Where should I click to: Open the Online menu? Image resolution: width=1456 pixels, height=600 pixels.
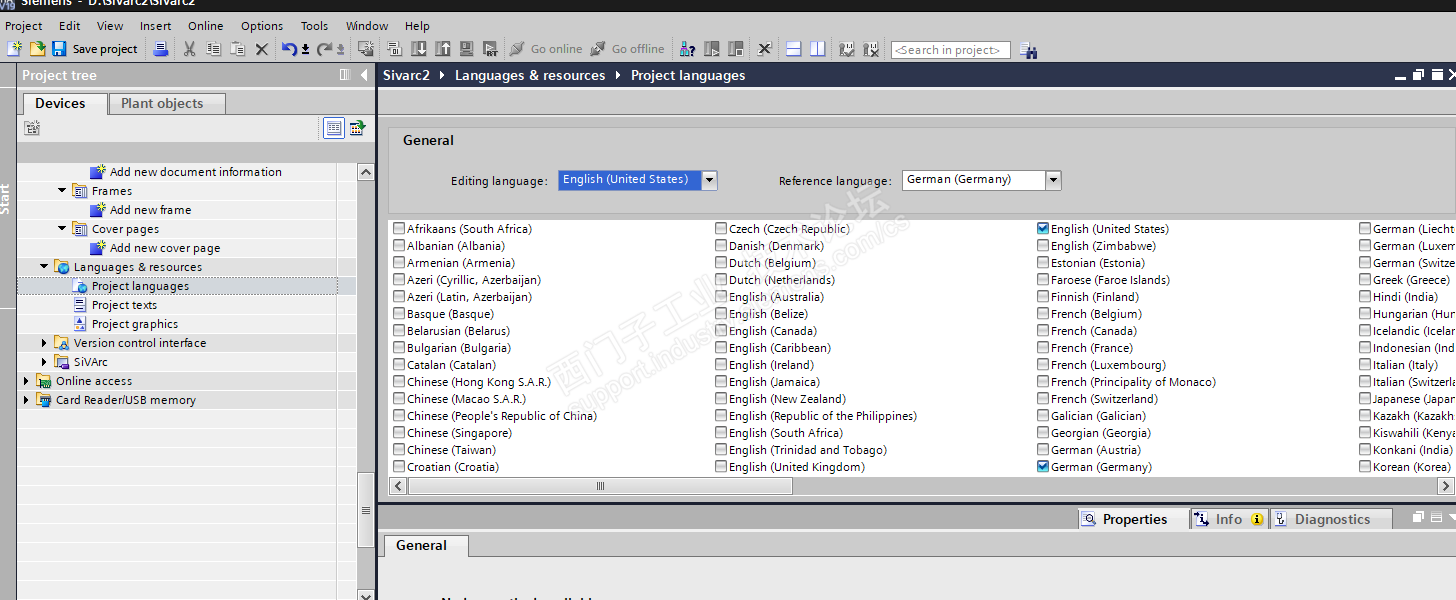(x=206, y=26)
